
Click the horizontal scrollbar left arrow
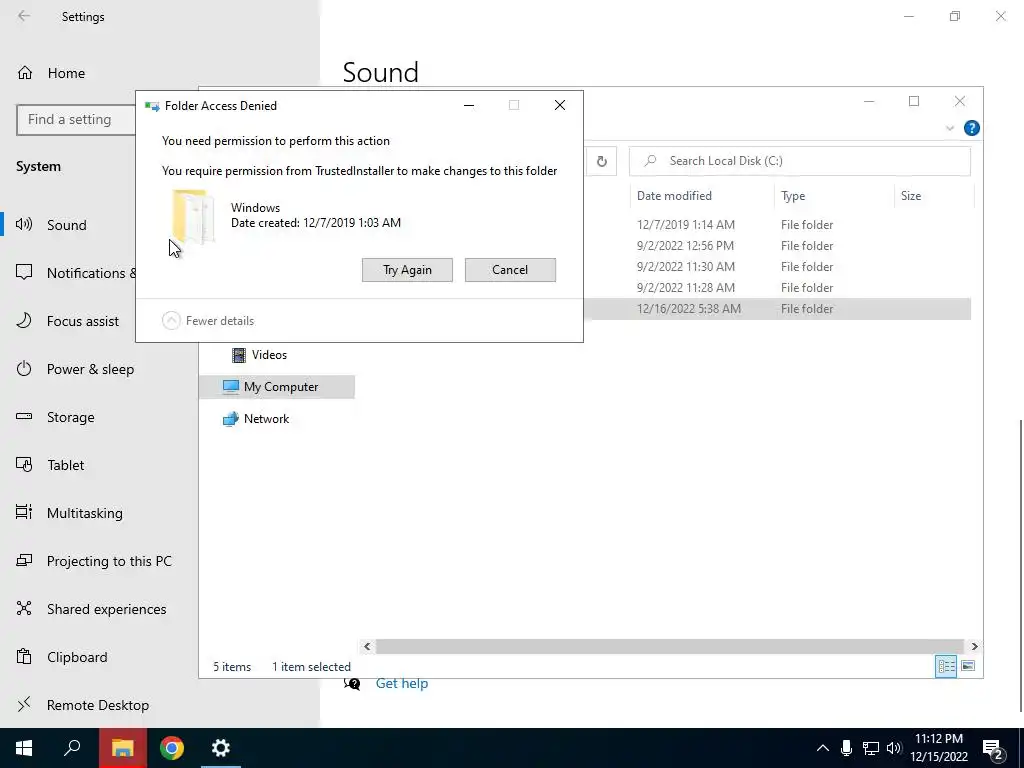pos(367,646)
